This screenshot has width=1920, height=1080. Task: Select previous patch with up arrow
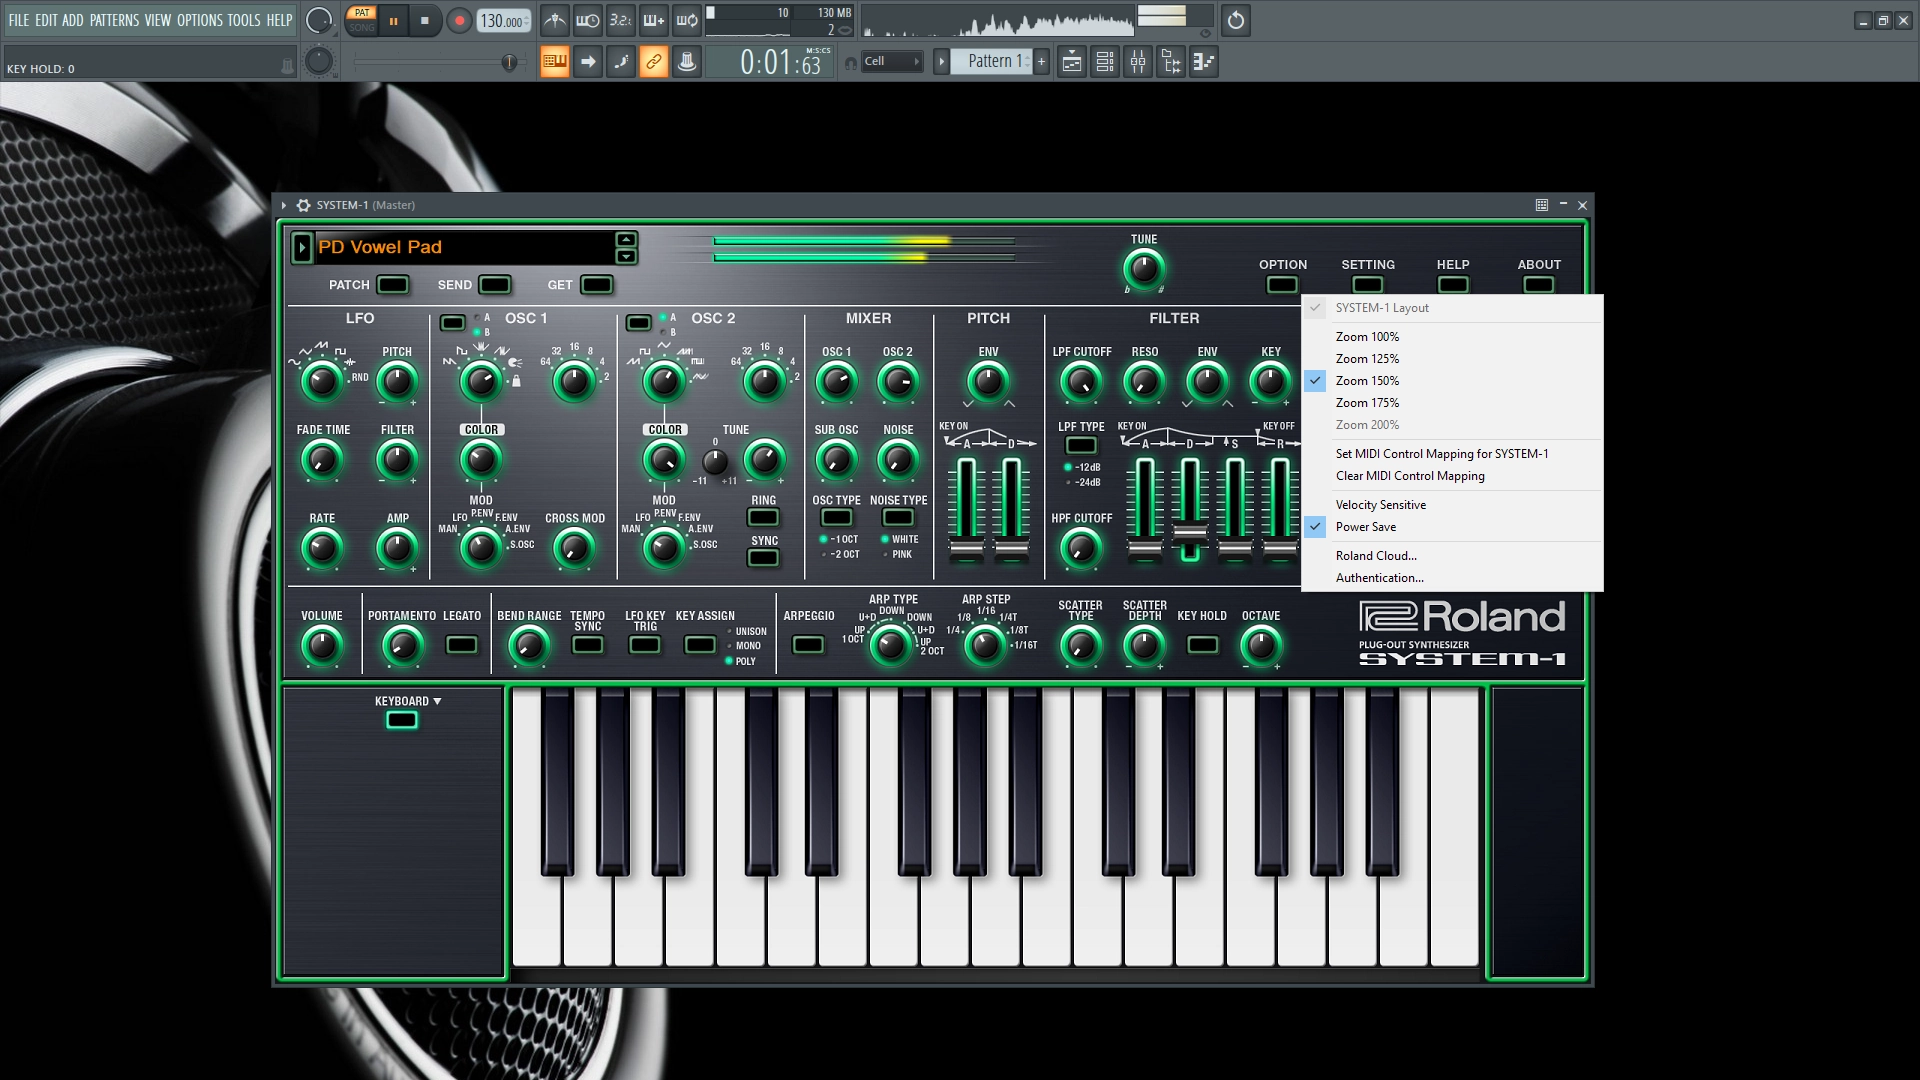pos(626,239)
